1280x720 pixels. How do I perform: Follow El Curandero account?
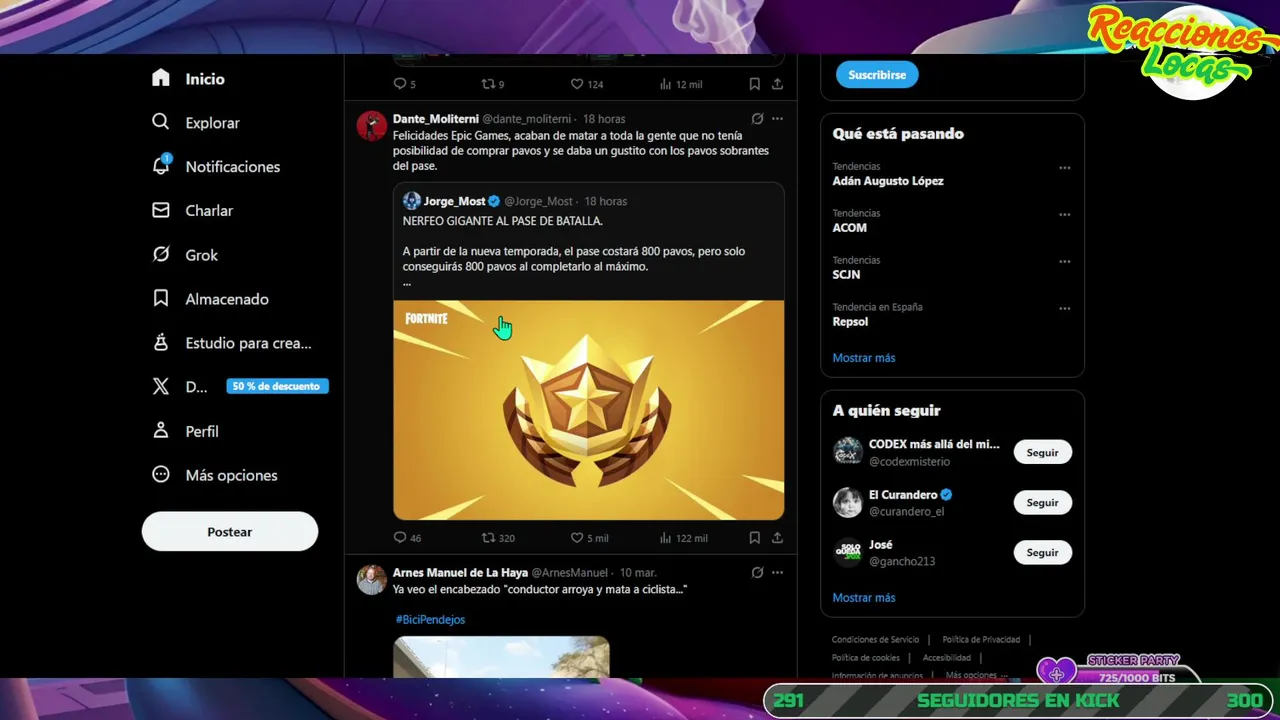pos(1042,502)
